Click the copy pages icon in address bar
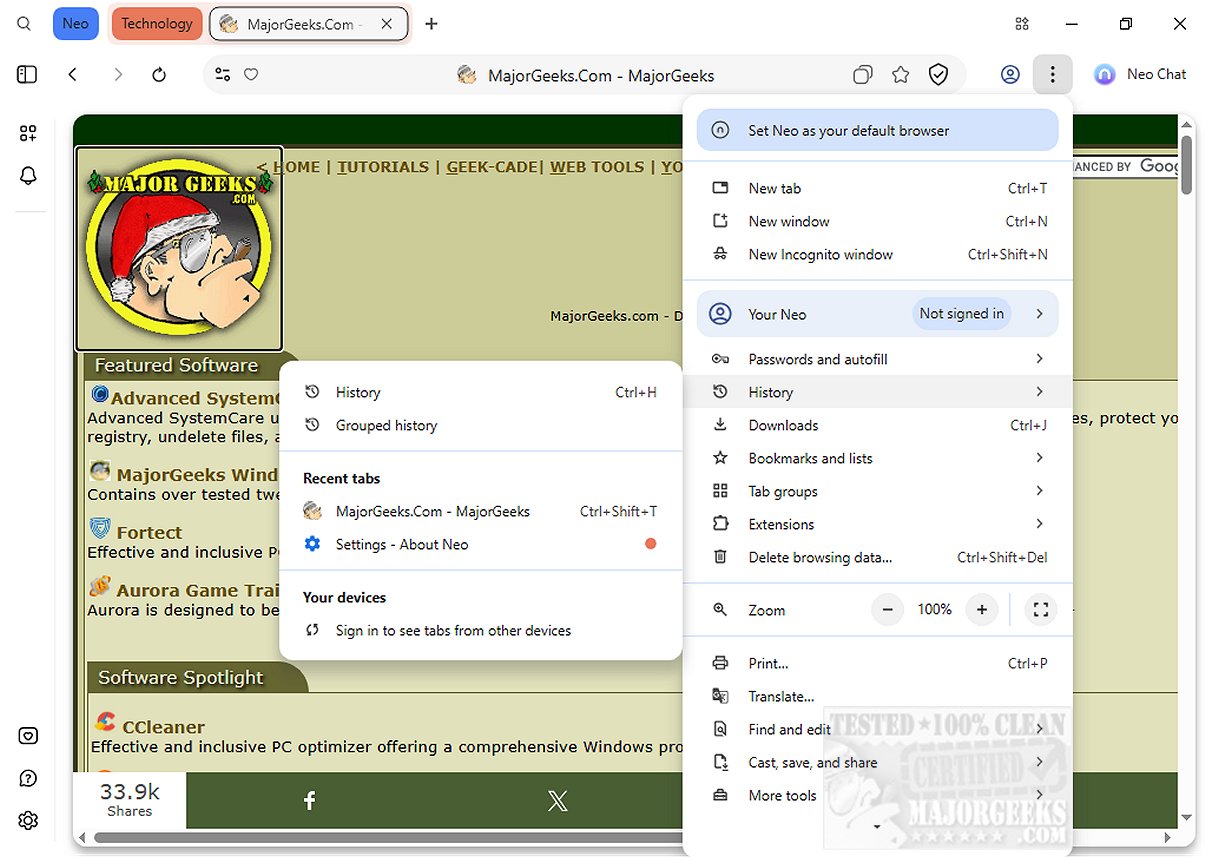Screen dimensions: 1205x857 [x=862, y=74]
